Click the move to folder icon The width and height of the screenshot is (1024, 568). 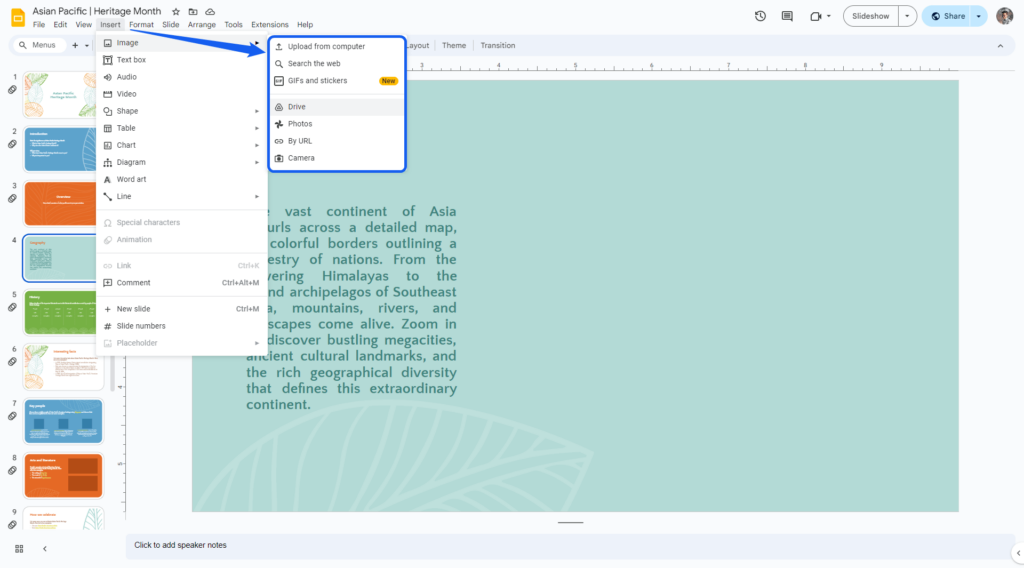(x=193, y=11)
